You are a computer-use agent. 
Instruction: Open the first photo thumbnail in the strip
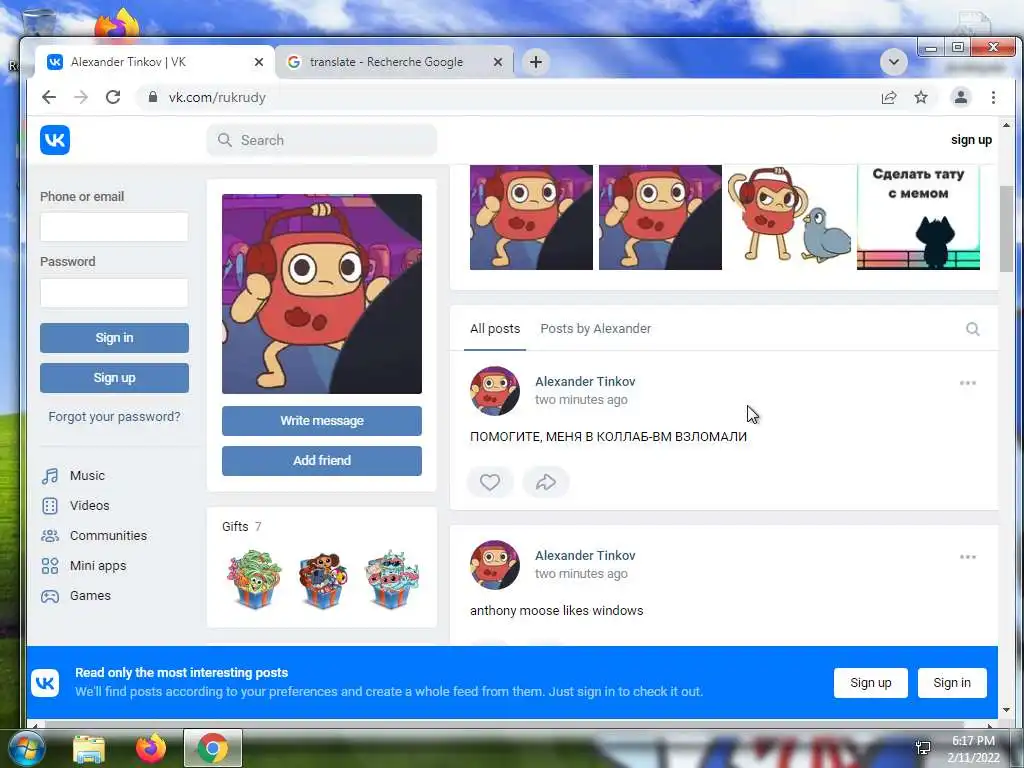coord(532,217)
